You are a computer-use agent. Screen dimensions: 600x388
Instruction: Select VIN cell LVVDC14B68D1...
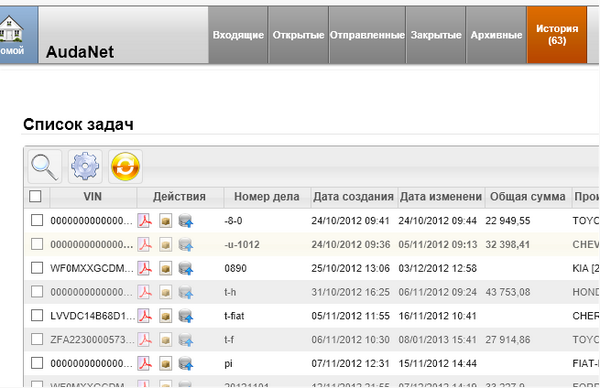pos(92,316)
